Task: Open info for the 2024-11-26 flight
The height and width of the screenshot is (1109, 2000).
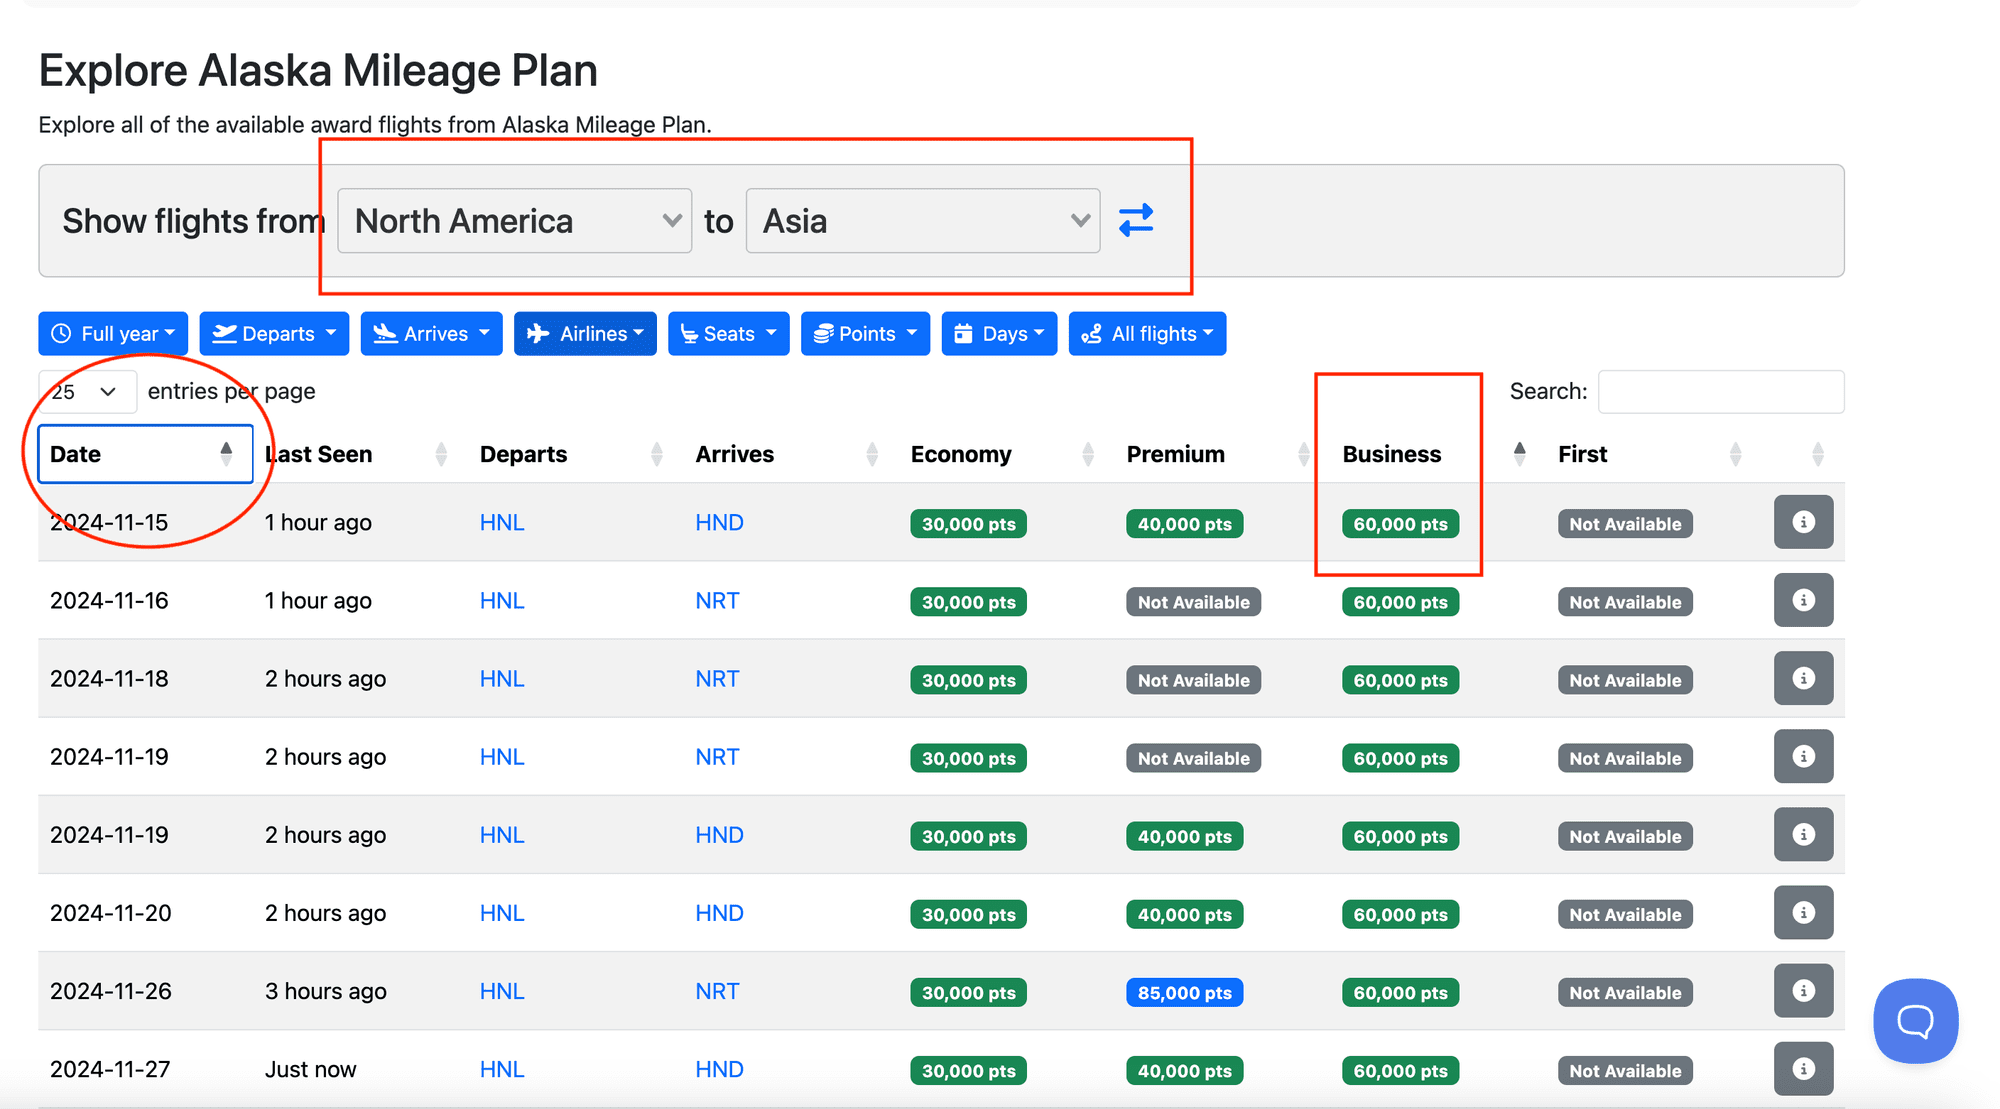Action: click(x=1803, y=990)
